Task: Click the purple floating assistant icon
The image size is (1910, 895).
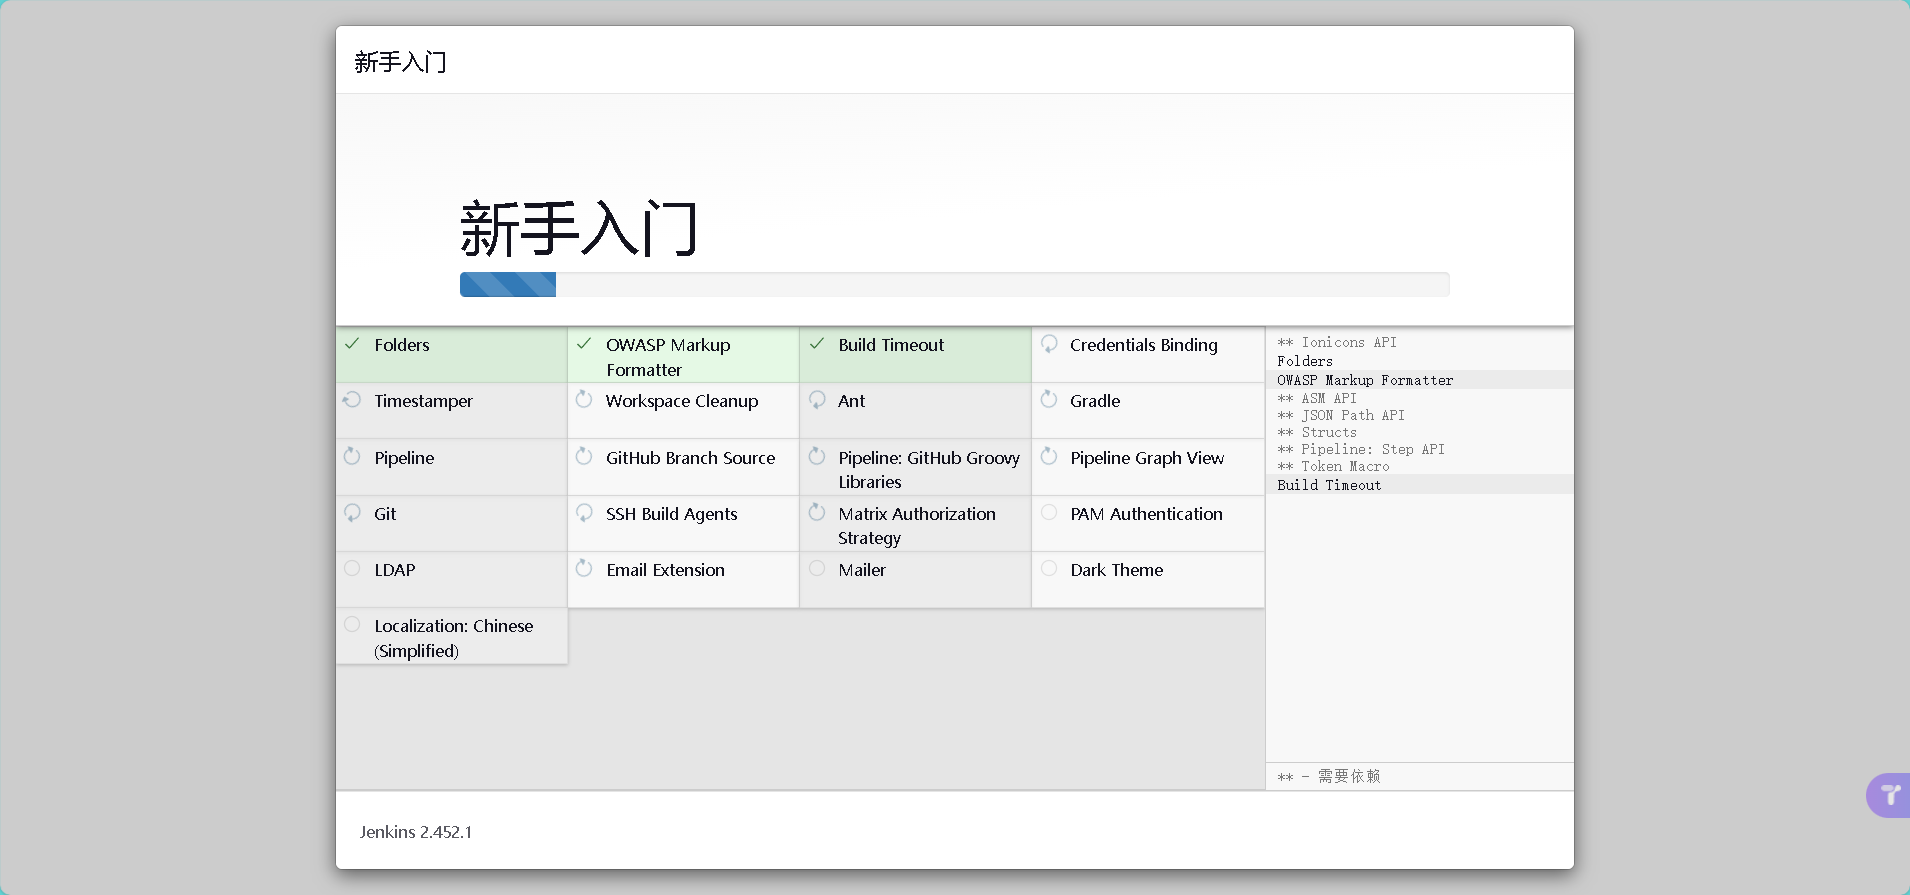Action: tap(1888, 795)
